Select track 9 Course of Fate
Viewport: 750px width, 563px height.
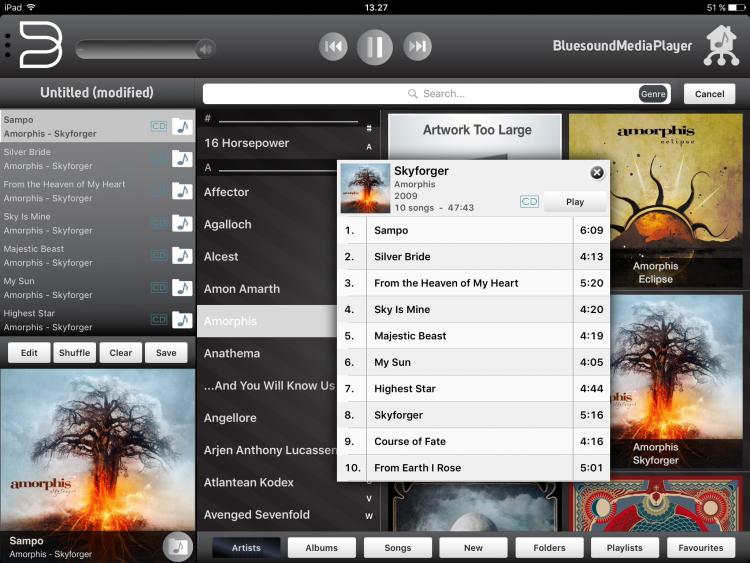(474, 441)
